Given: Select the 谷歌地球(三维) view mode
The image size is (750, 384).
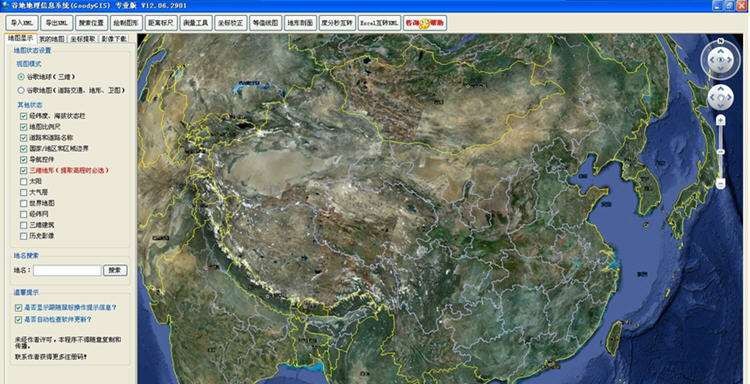Looking at the screenshot, I should coord(21,77).
